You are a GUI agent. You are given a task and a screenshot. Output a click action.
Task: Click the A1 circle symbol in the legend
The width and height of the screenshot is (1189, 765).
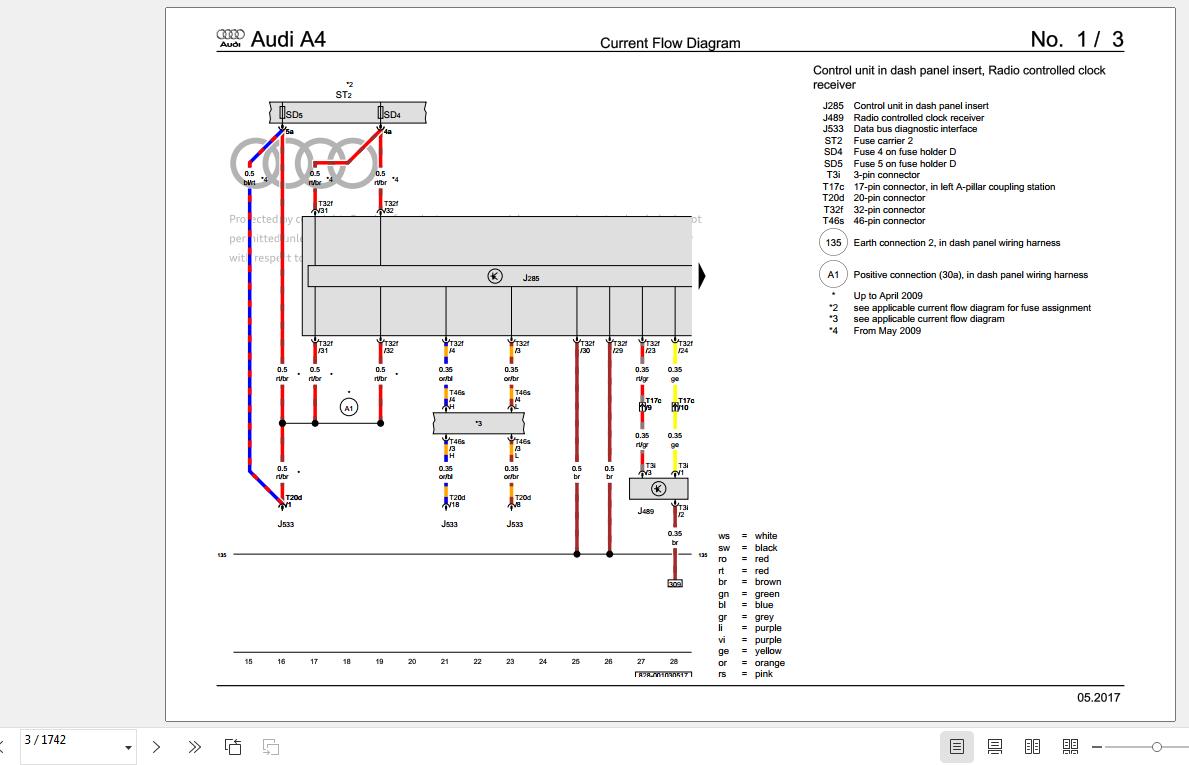pyautogui.click(x=833, y=274)
